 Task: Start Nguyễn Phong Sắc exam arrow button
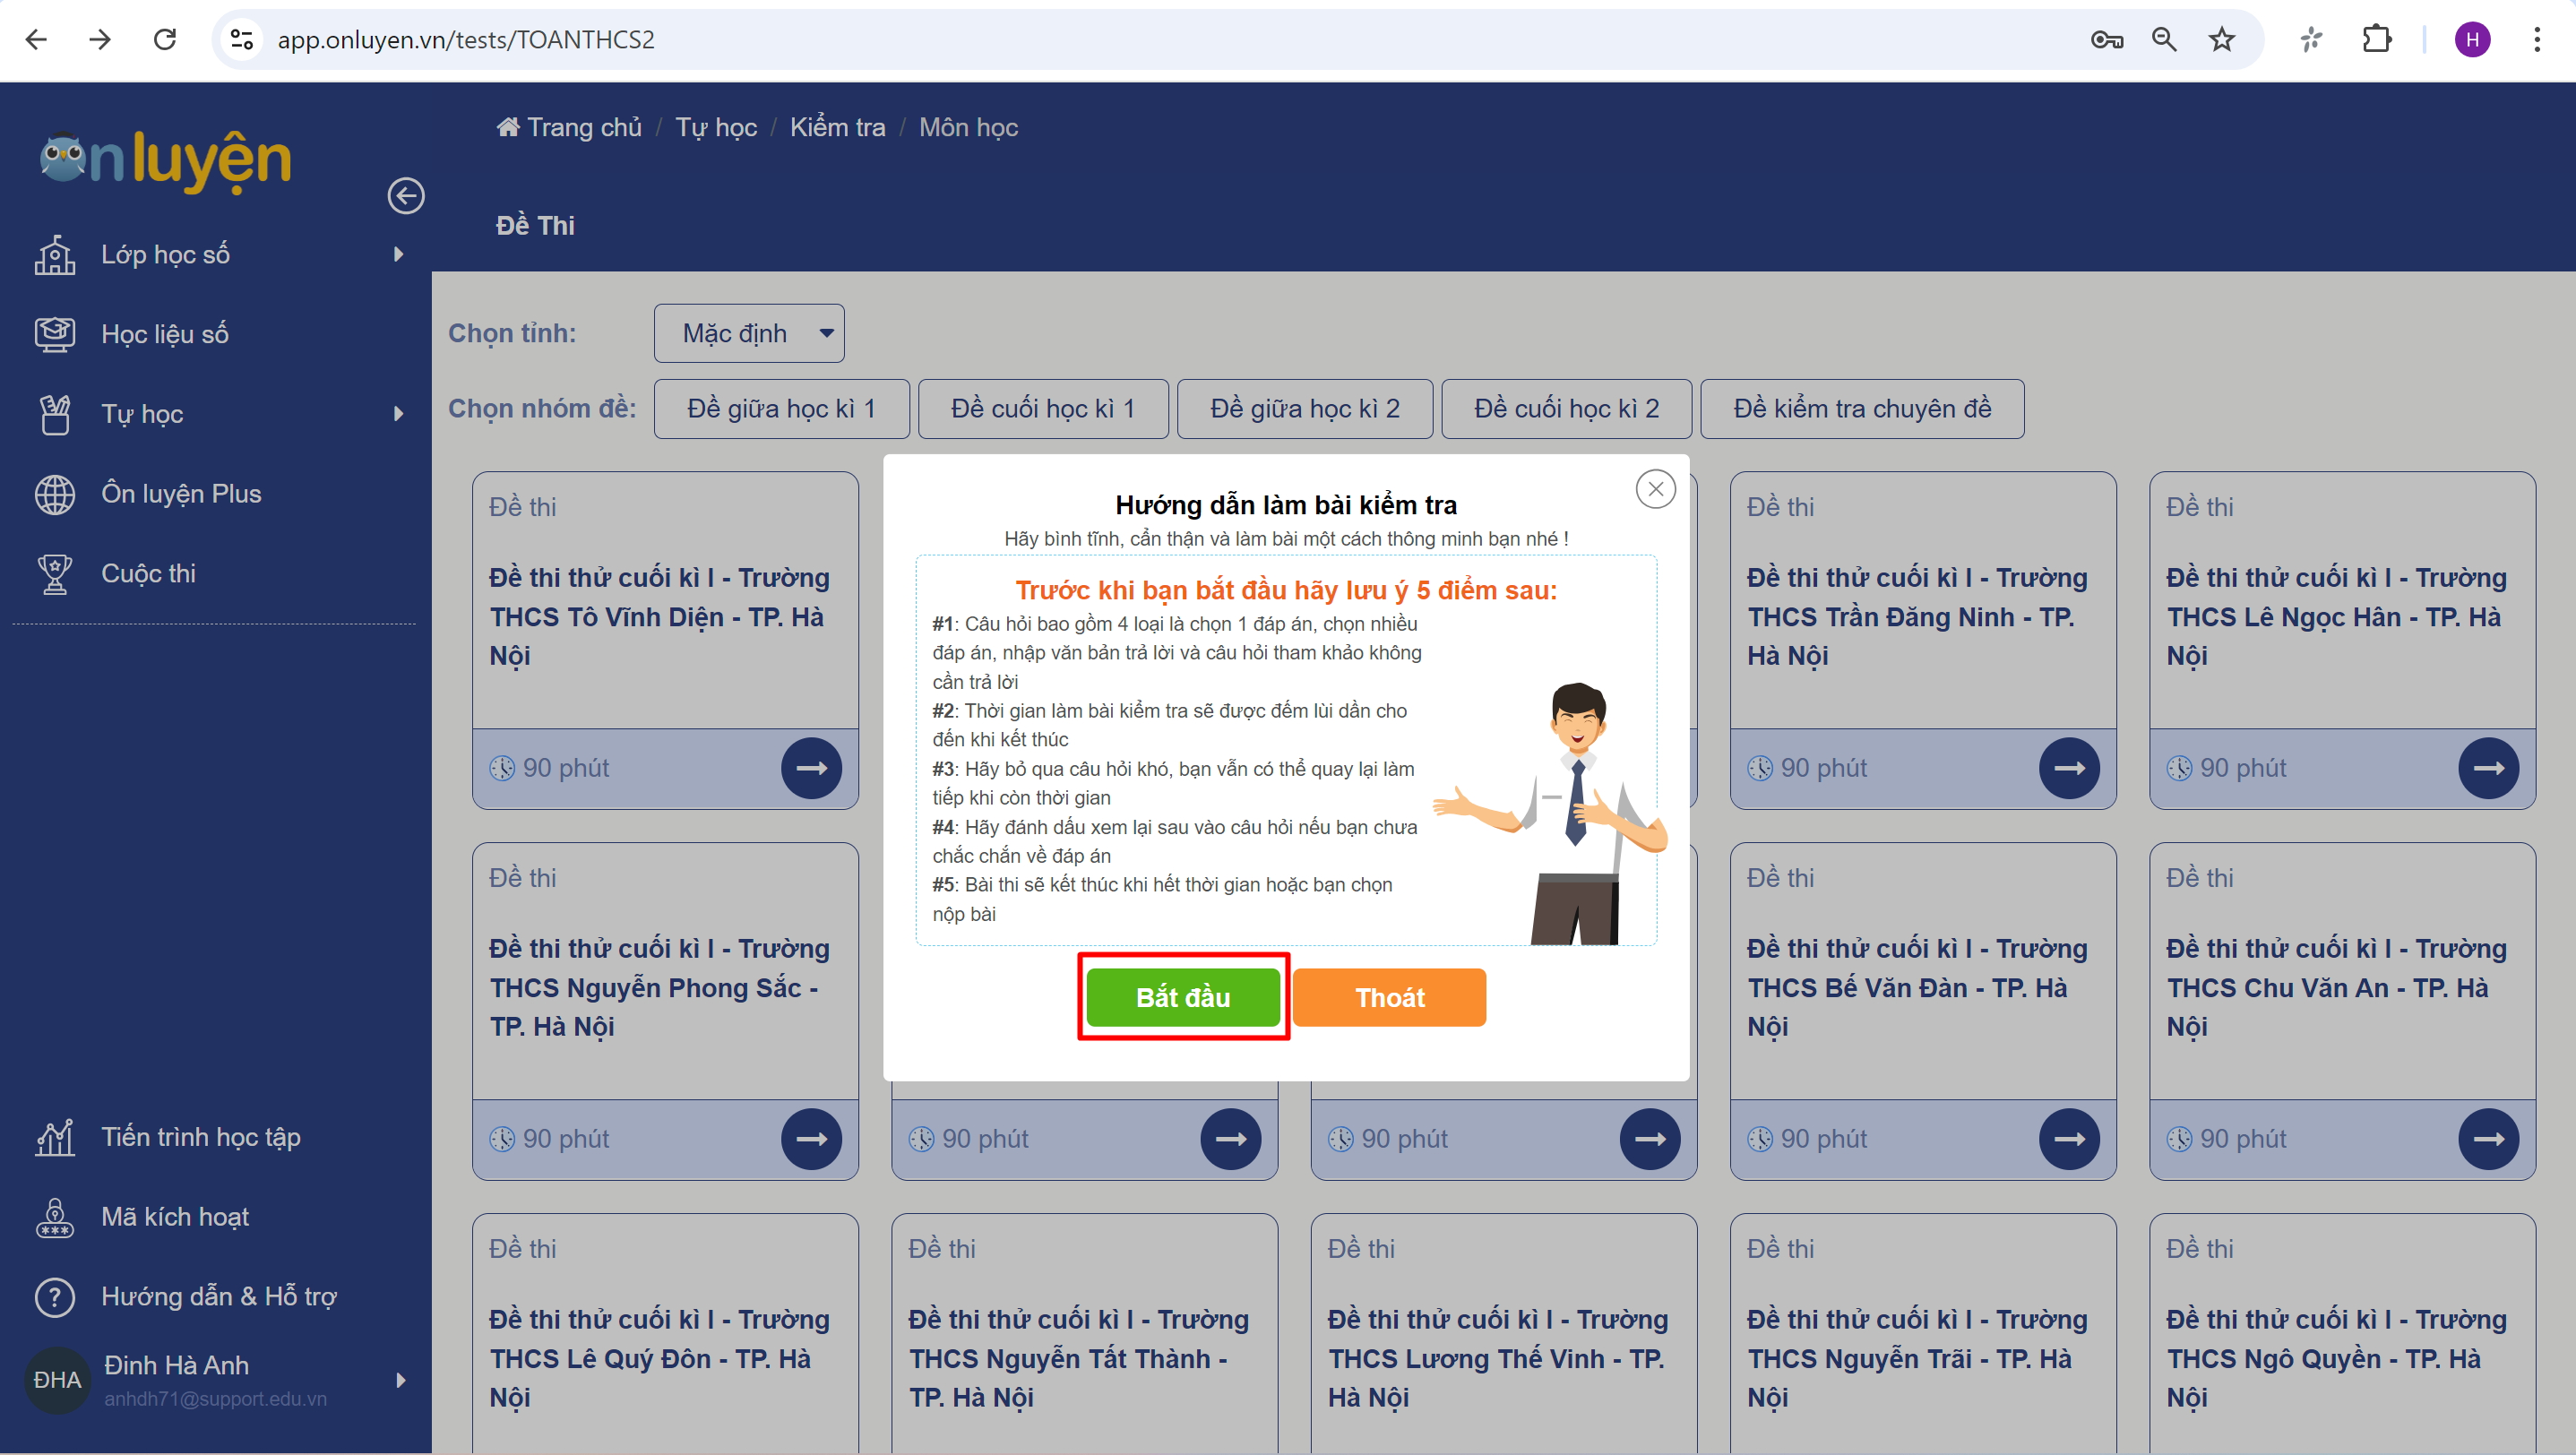click(811, 1139)
